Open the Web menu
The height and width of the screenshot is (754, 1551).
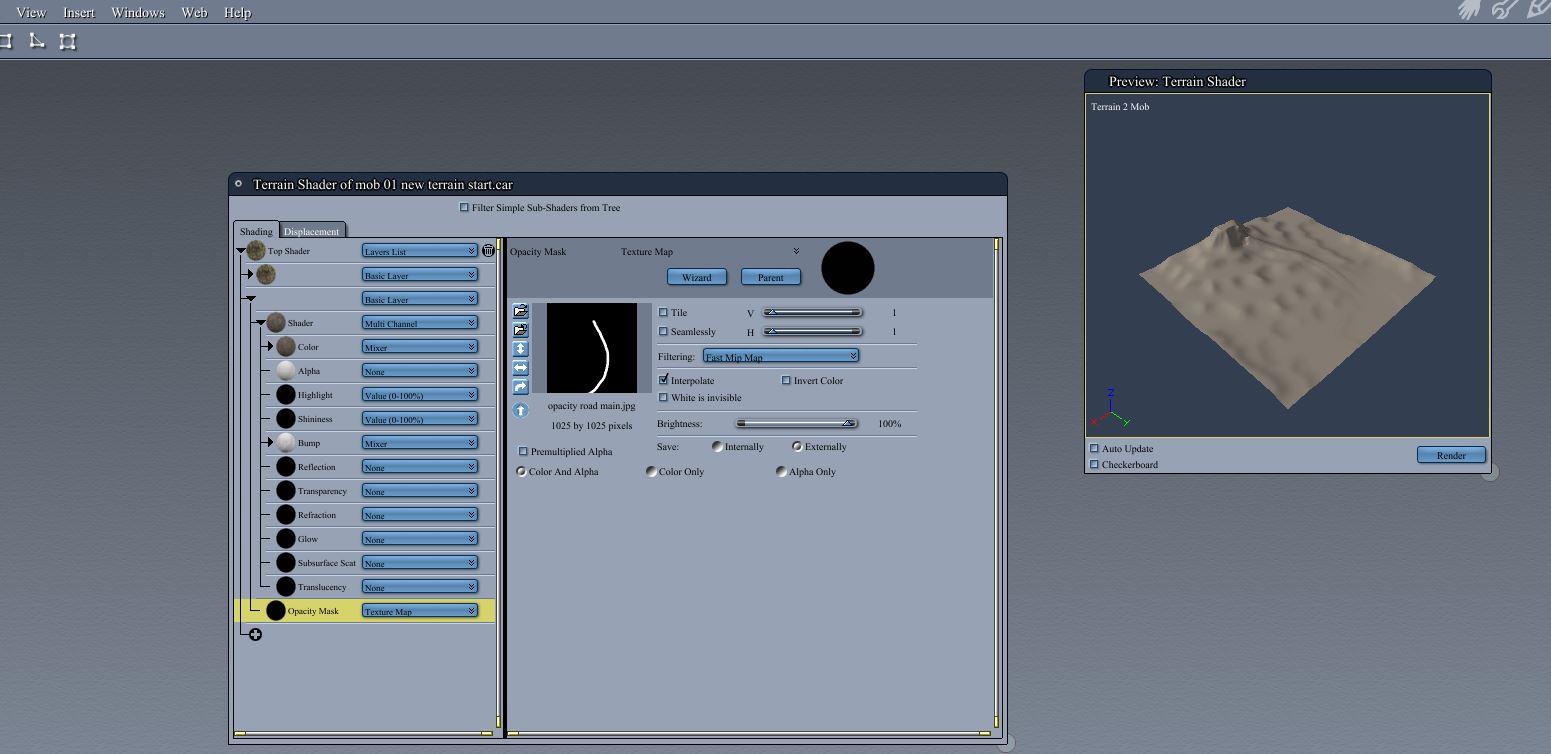[194, 12]
